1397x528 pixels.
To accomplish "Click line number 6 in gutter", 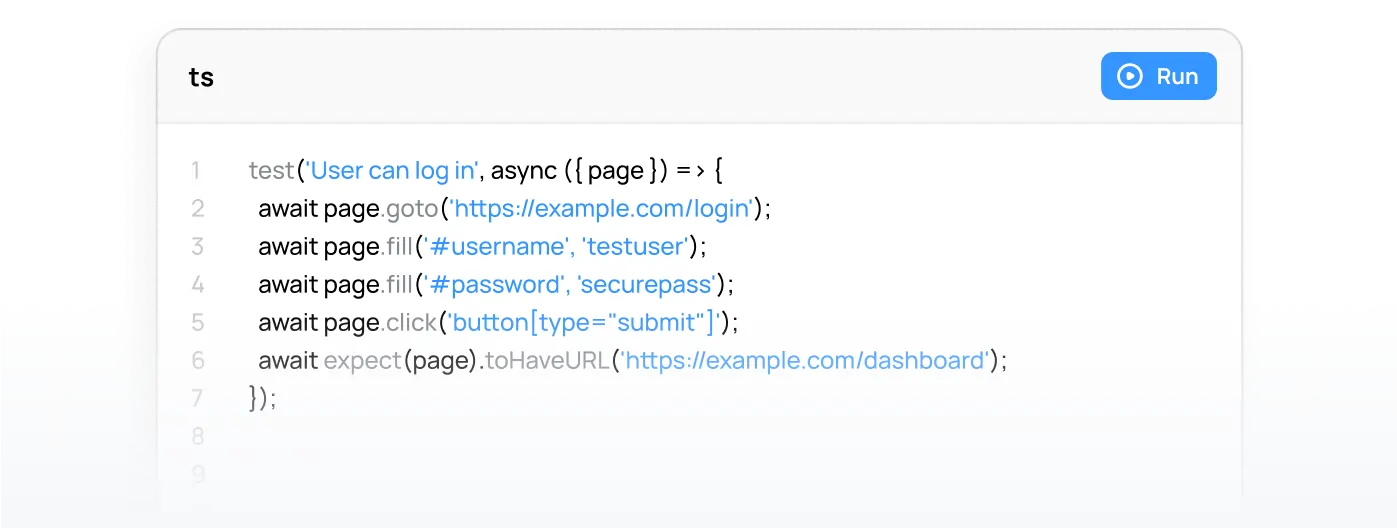I will (x=197, y=360).
